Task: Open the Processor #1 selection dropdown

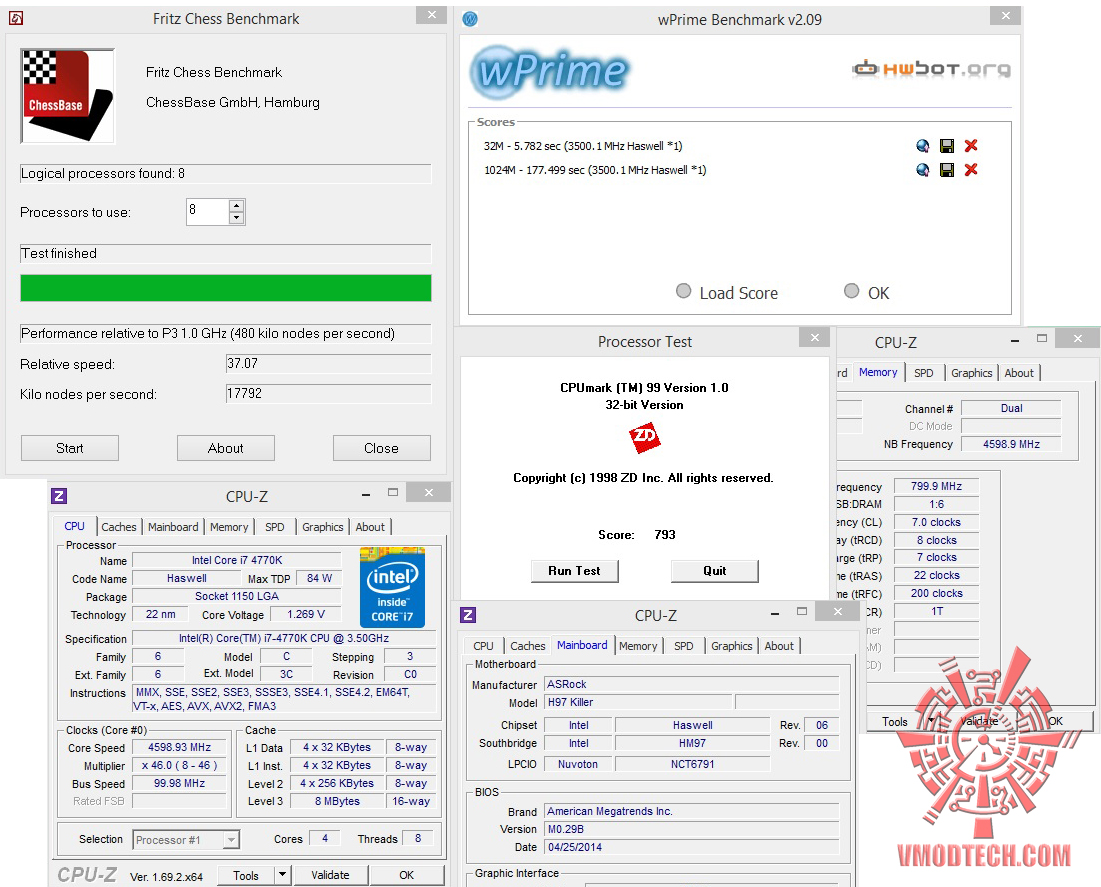Action: (231, 839)
